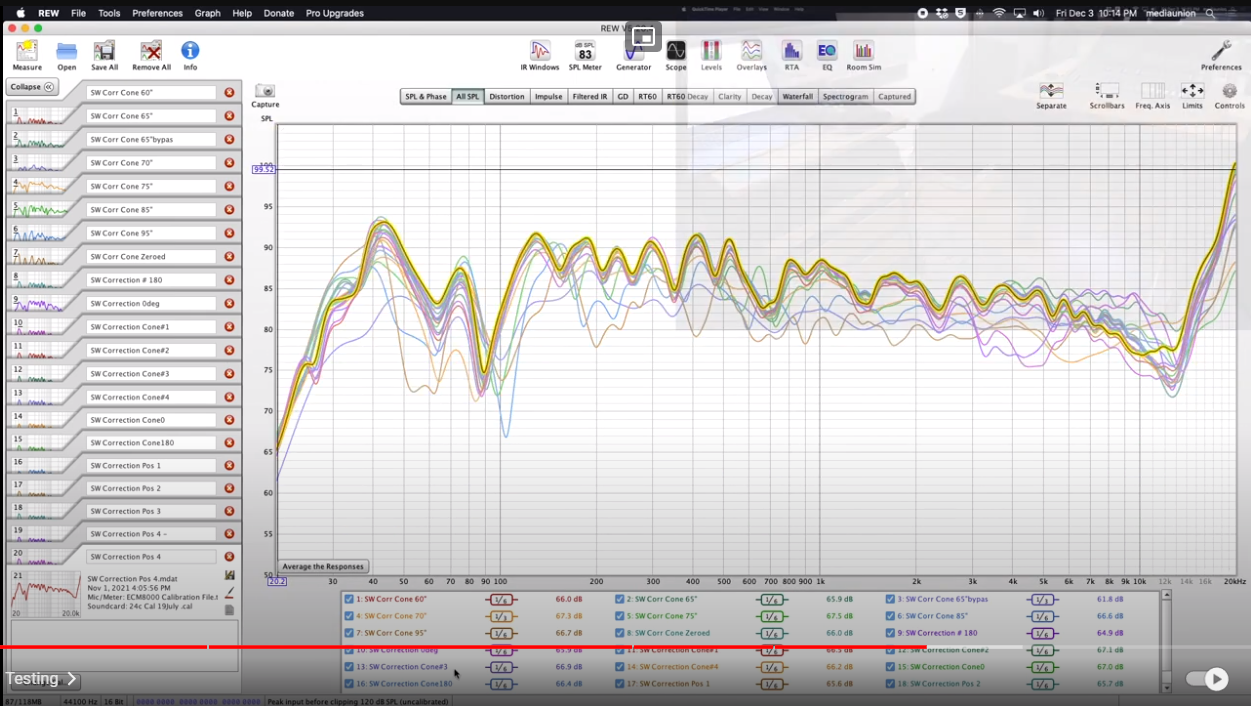Open the IR Windows tool

[x=540, y=52]
